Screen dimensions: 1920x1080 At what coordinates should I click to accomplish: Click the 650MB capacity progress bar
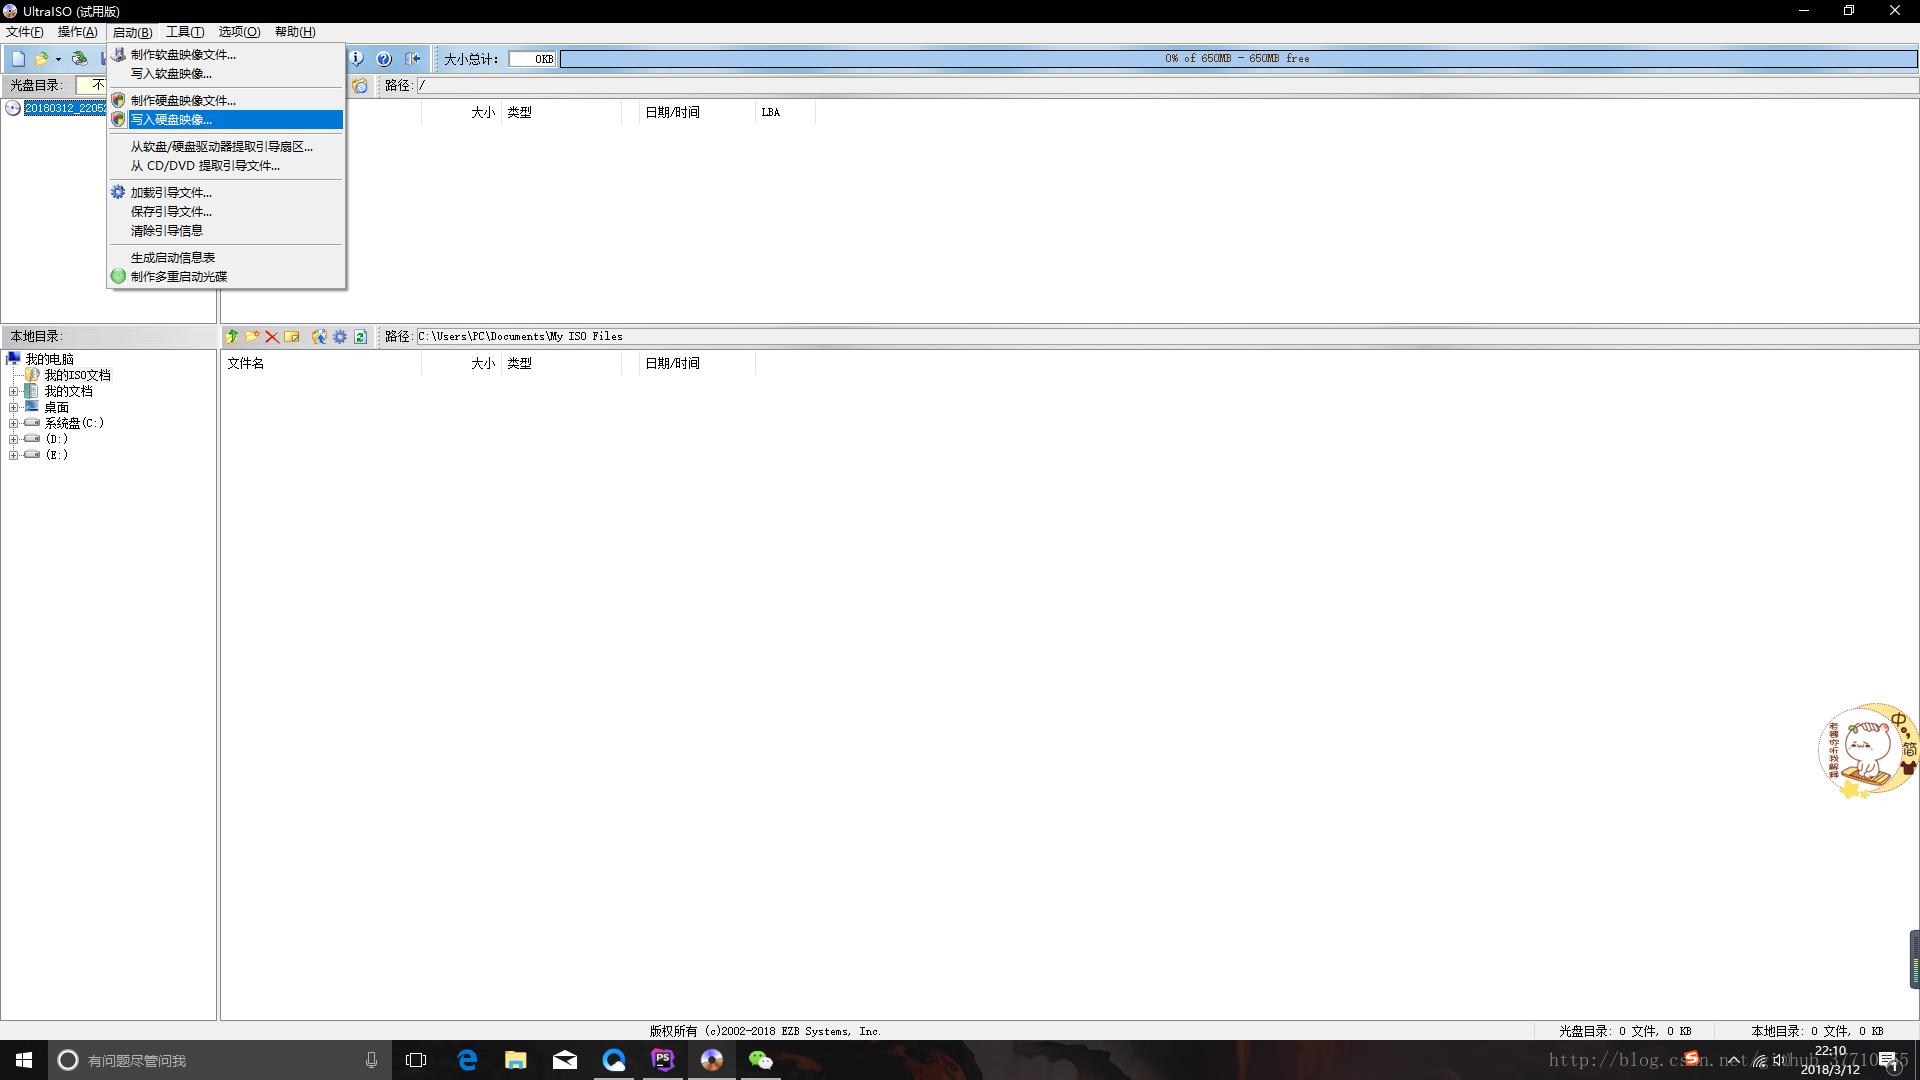(x=1237, y=59)
